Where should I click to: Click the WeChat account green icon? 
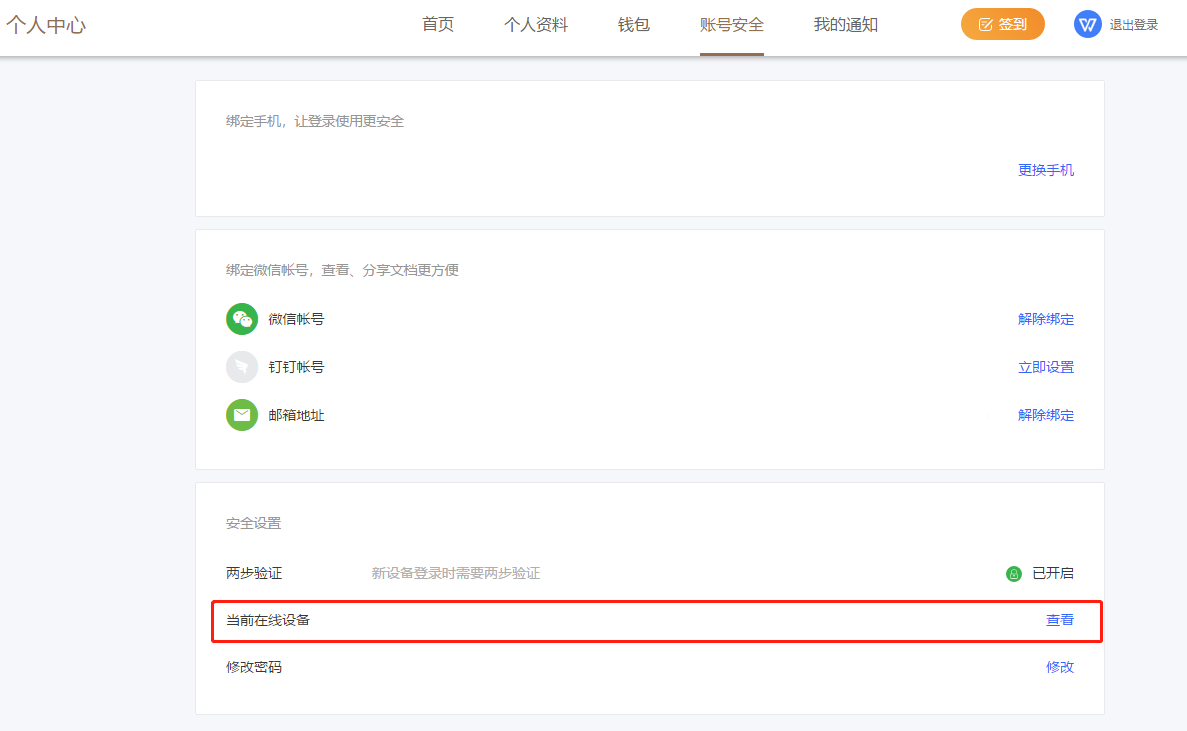click(242, 319)
